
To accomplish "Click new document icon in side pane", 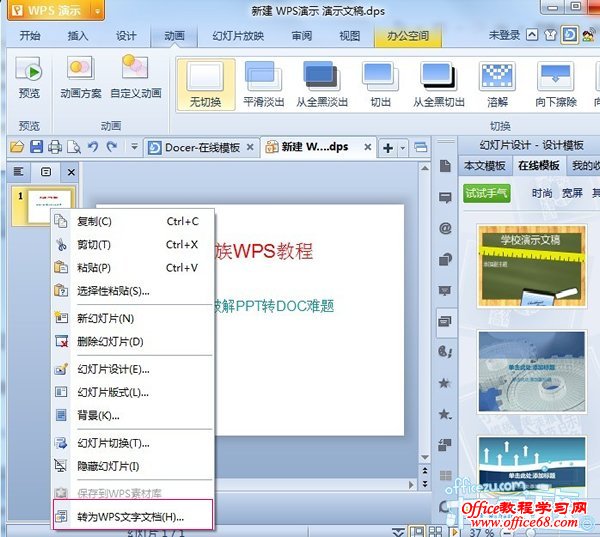I will pyautogui.click(x=445, y=166).
